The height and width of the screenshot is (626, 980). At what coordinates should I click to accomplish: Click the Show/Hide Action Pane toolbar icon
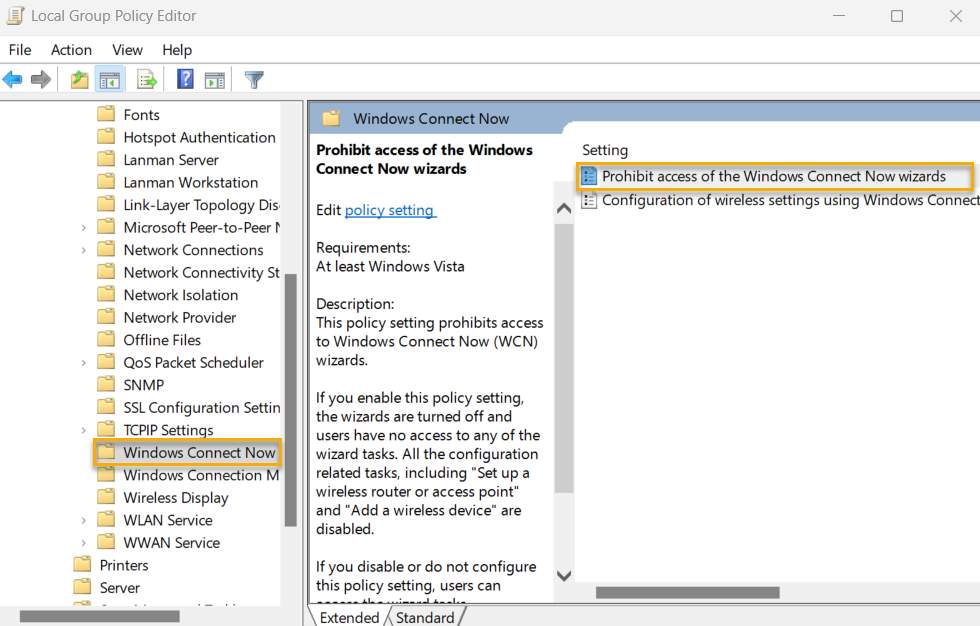click(x=215, y=79)
